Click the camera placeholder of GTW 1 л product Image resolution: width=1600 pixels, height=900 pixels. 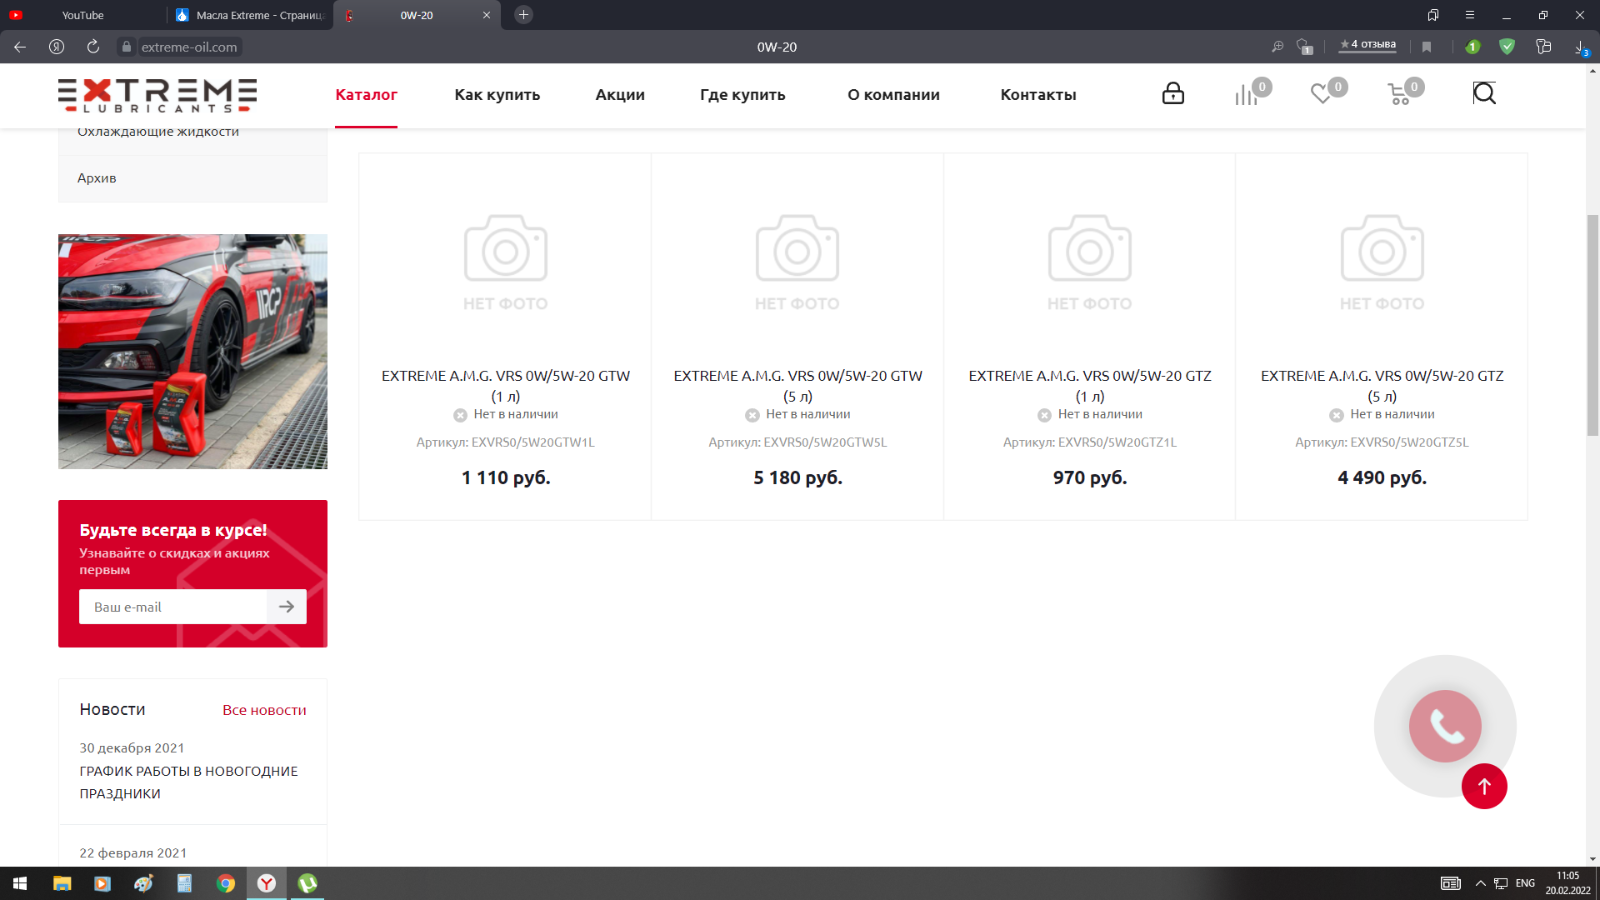point(506,248)
